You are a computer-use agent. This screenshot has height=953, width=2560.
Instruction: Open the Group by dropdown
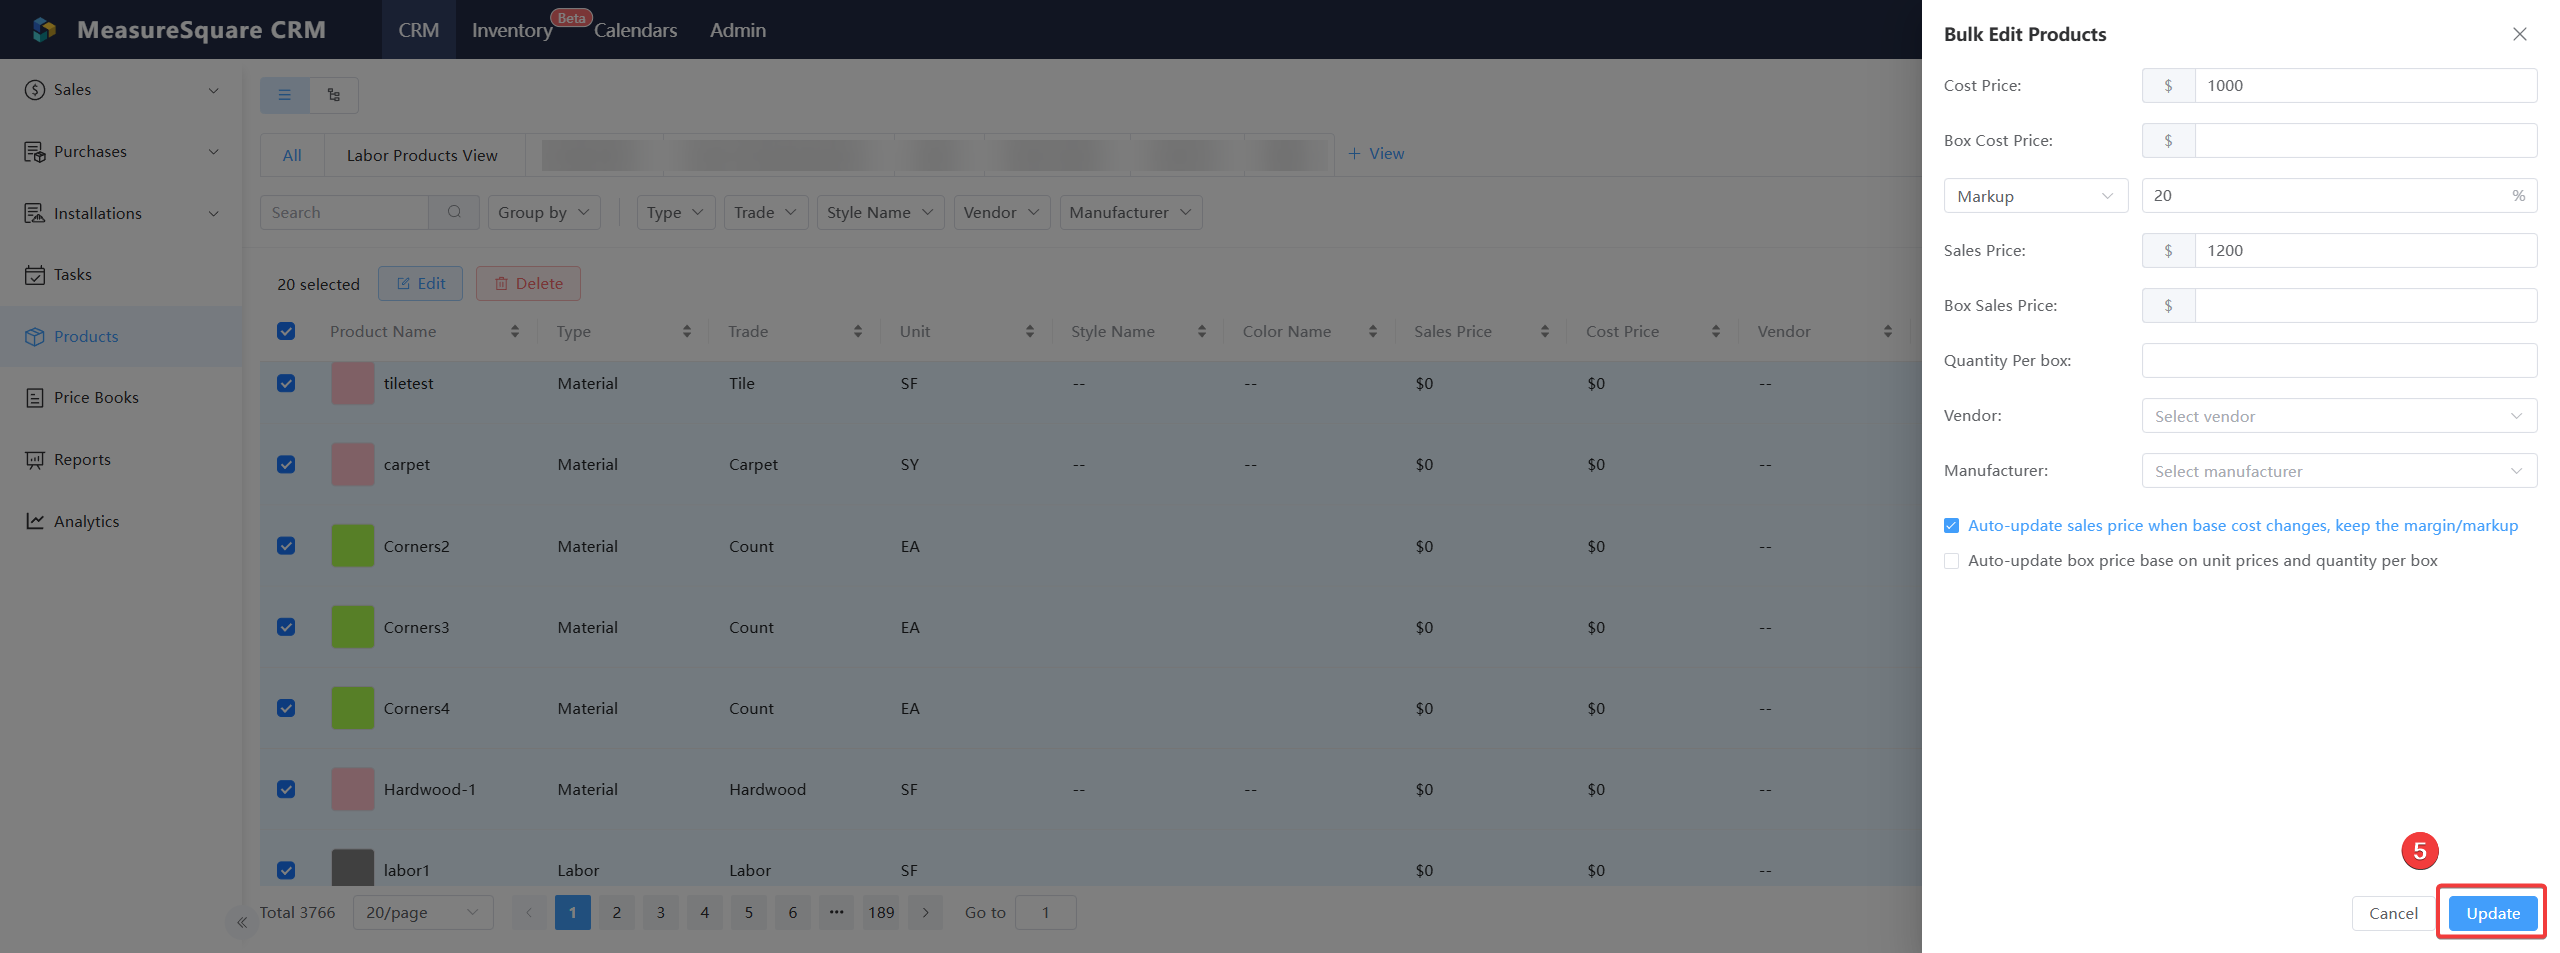pyautogui.click(x=544, y=212)
